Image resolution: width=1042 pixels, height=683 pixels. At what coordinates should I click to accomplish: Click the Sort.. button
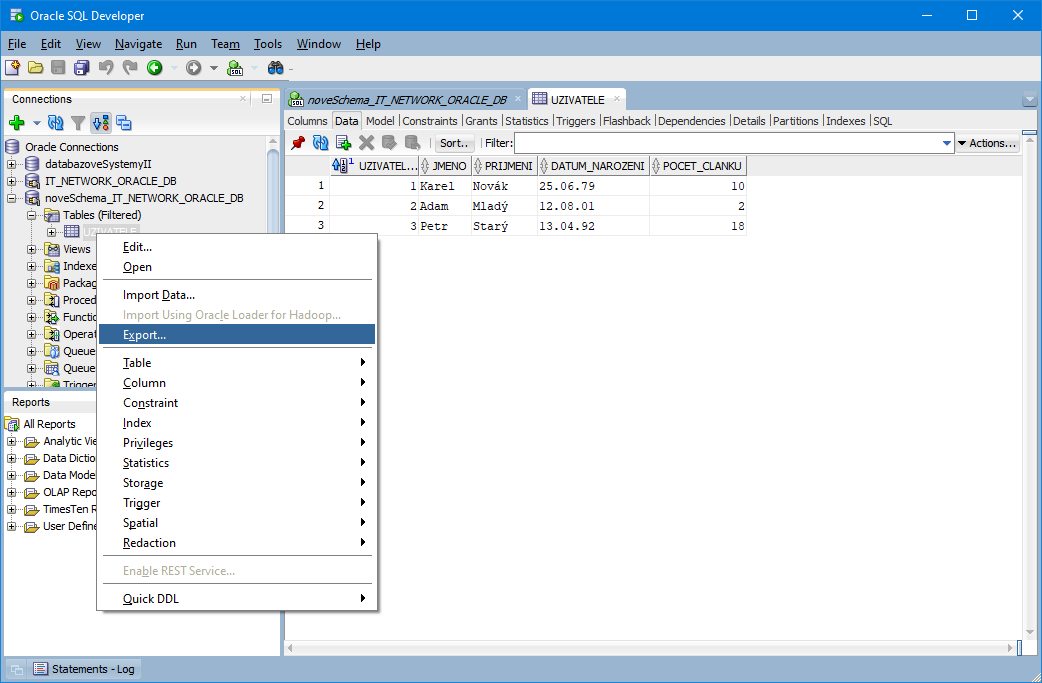(454, 143)
